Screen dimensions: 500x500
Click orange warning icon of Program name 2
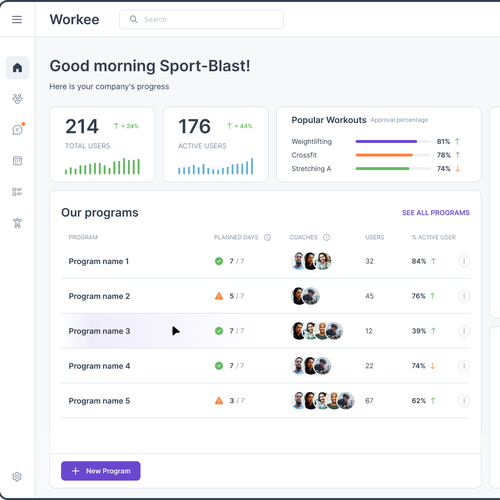point(219,296)
